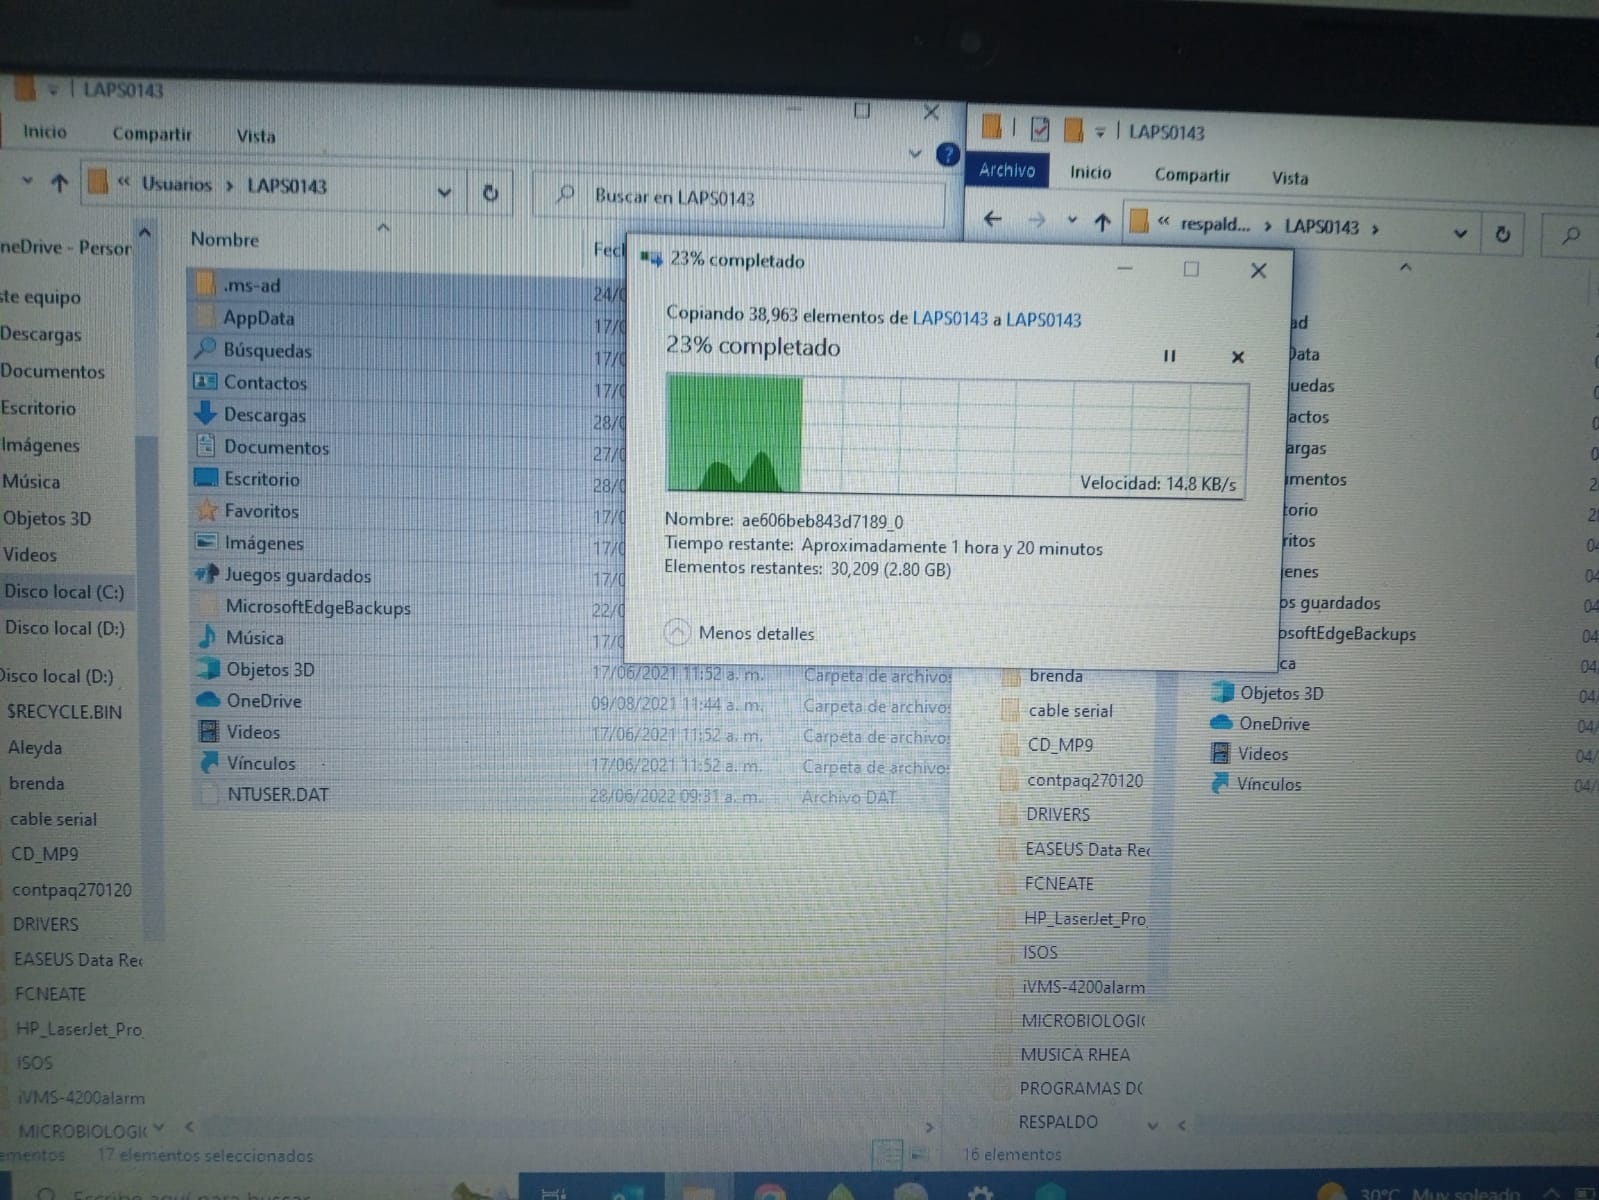Open address bar history dropdown left window

(444, 192)
